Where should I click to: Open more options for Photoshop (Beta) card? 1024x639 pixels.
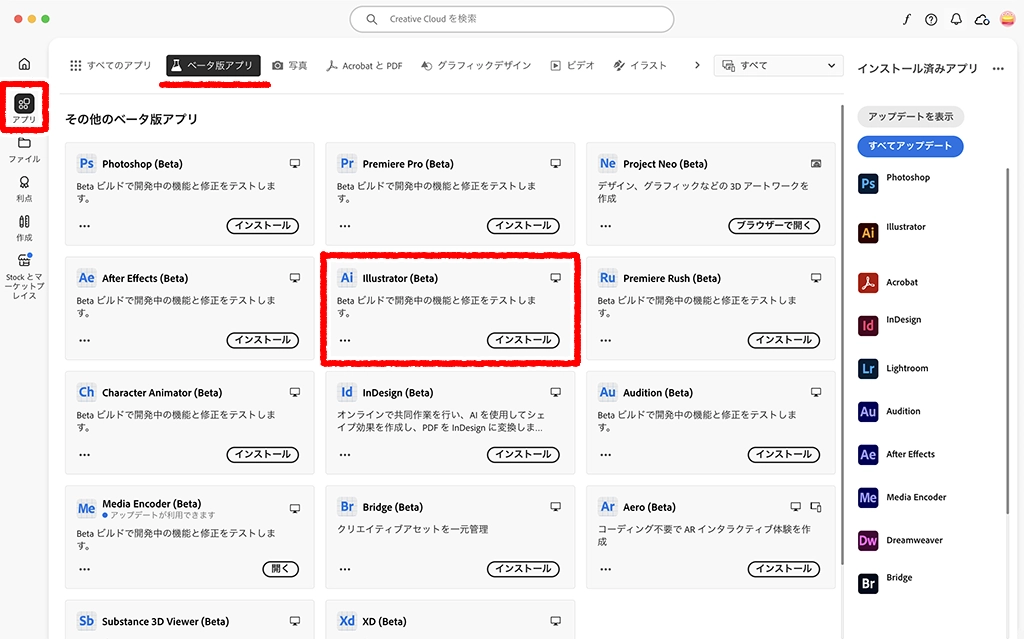(84, 226)
